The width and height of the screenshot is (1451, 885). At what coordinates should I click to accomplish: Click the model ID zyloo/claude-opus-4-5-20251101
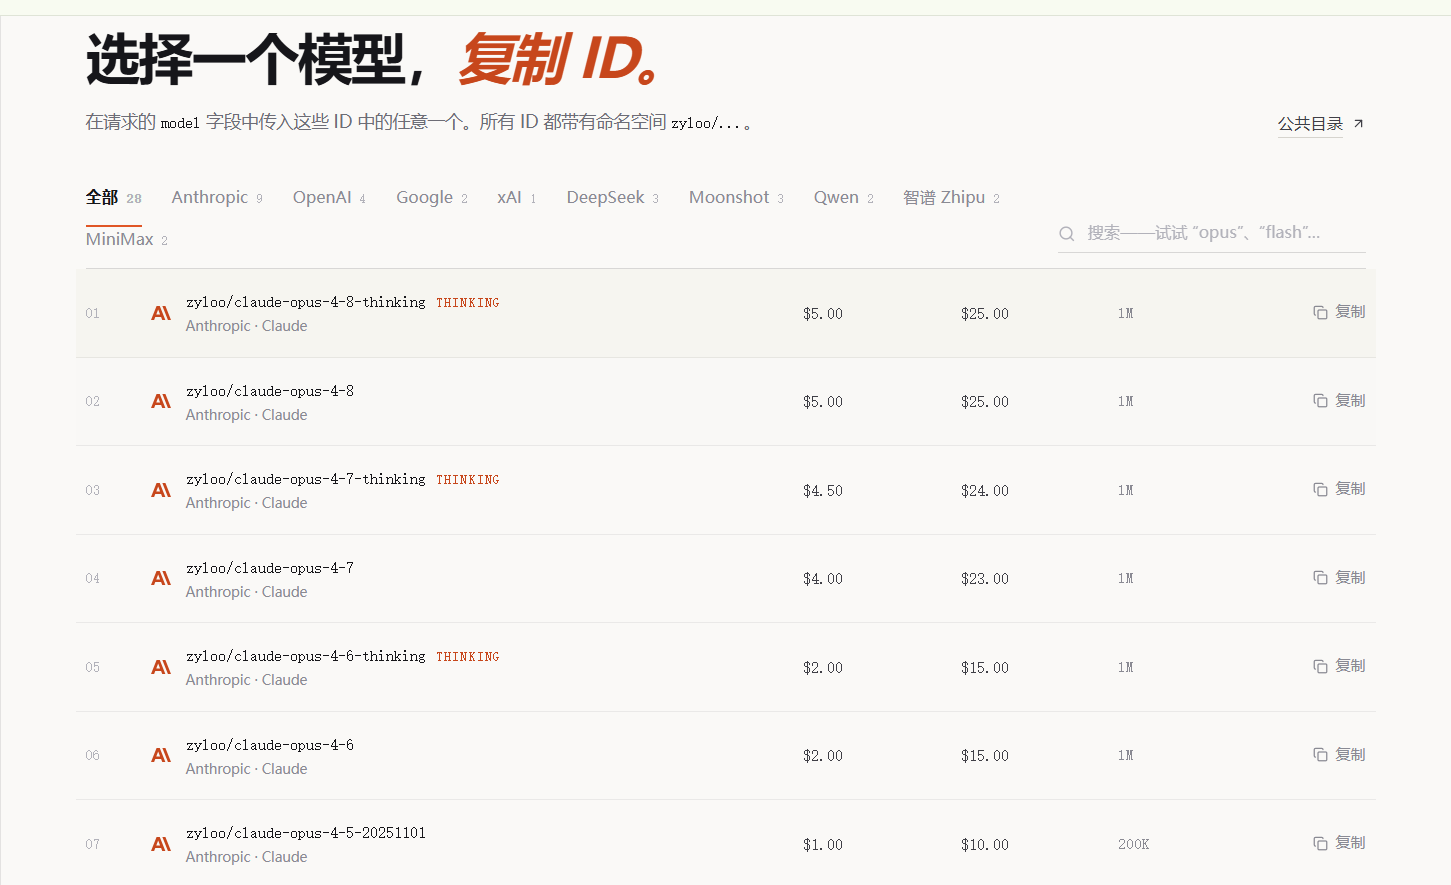click(306, 833)
